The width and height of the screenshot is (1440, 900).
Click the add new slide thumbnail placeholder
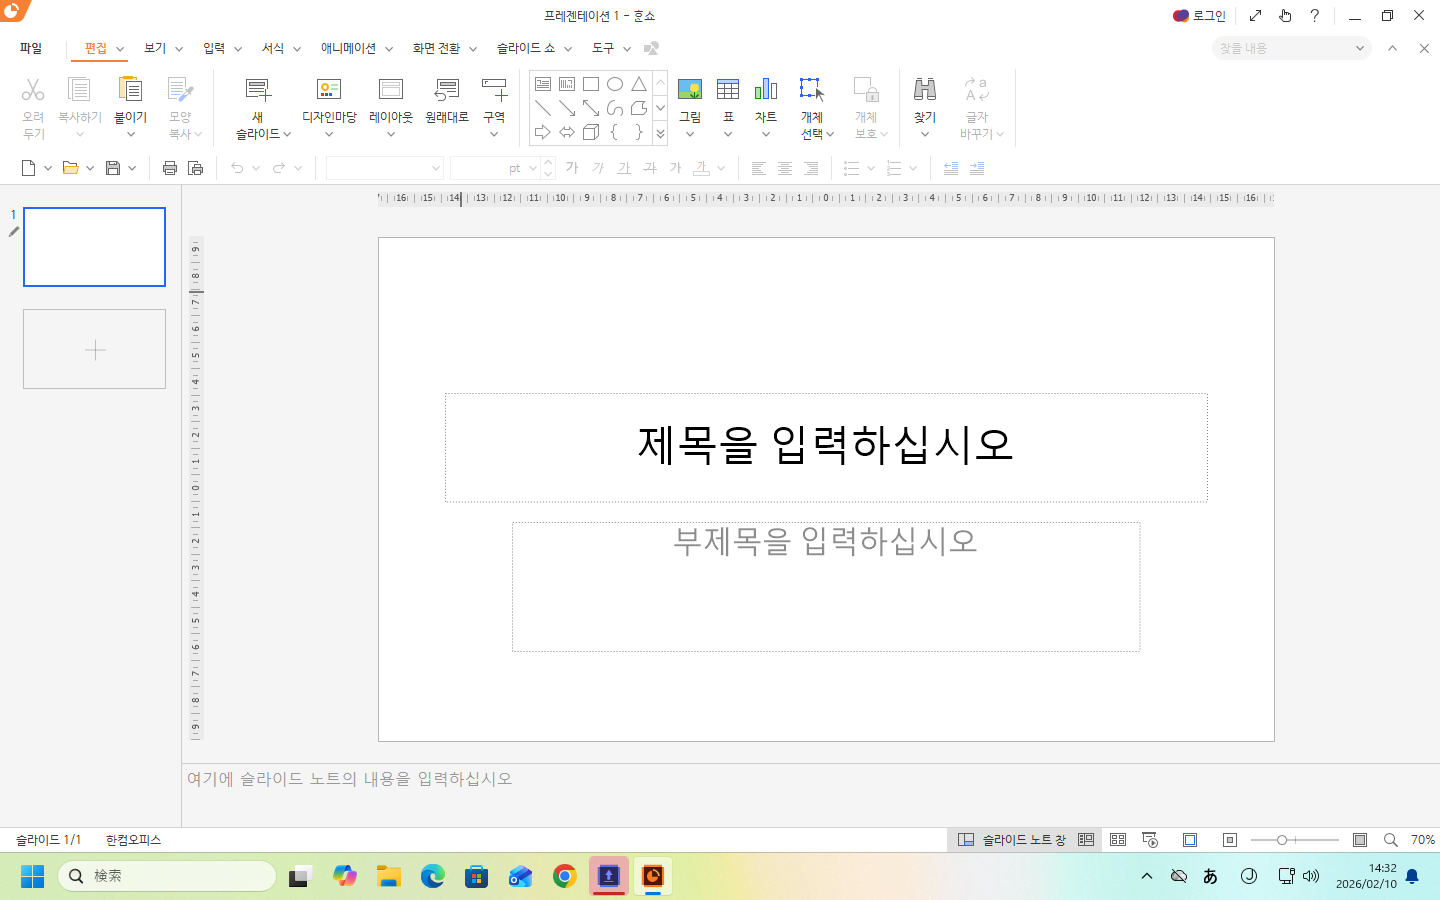[x=95, y=349]
